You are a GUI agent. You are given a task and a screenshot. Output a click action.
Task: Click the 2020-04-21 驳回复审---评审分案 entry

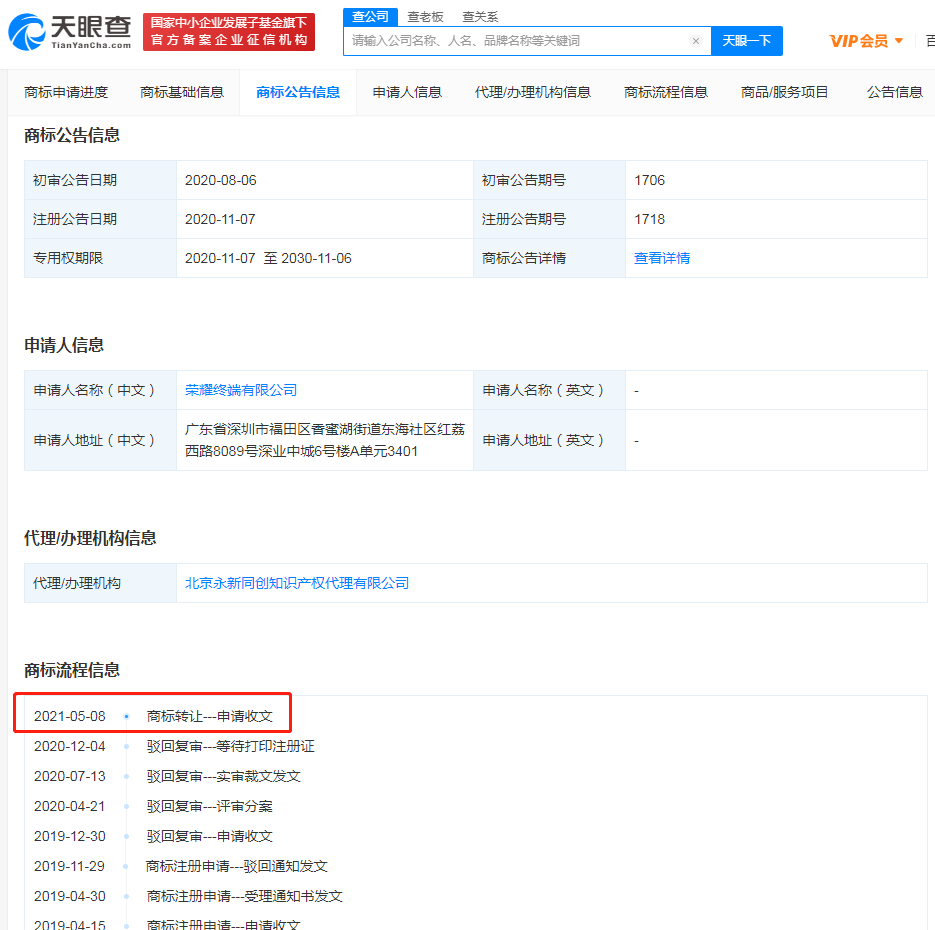[x=153, y=806]
